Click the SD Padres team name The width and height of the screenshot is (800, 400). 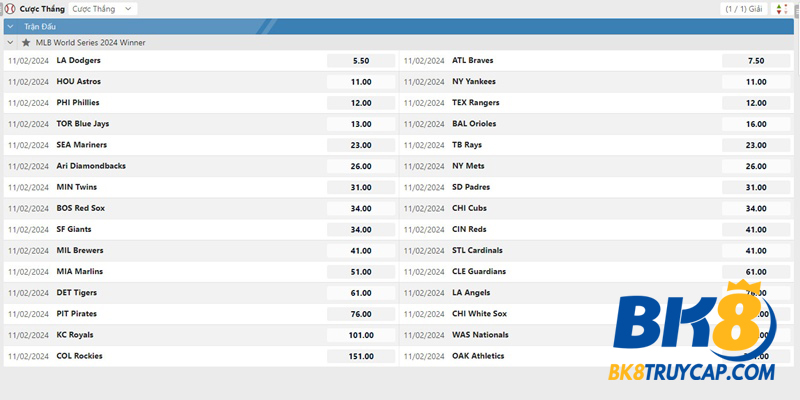[x=471, y=187]
